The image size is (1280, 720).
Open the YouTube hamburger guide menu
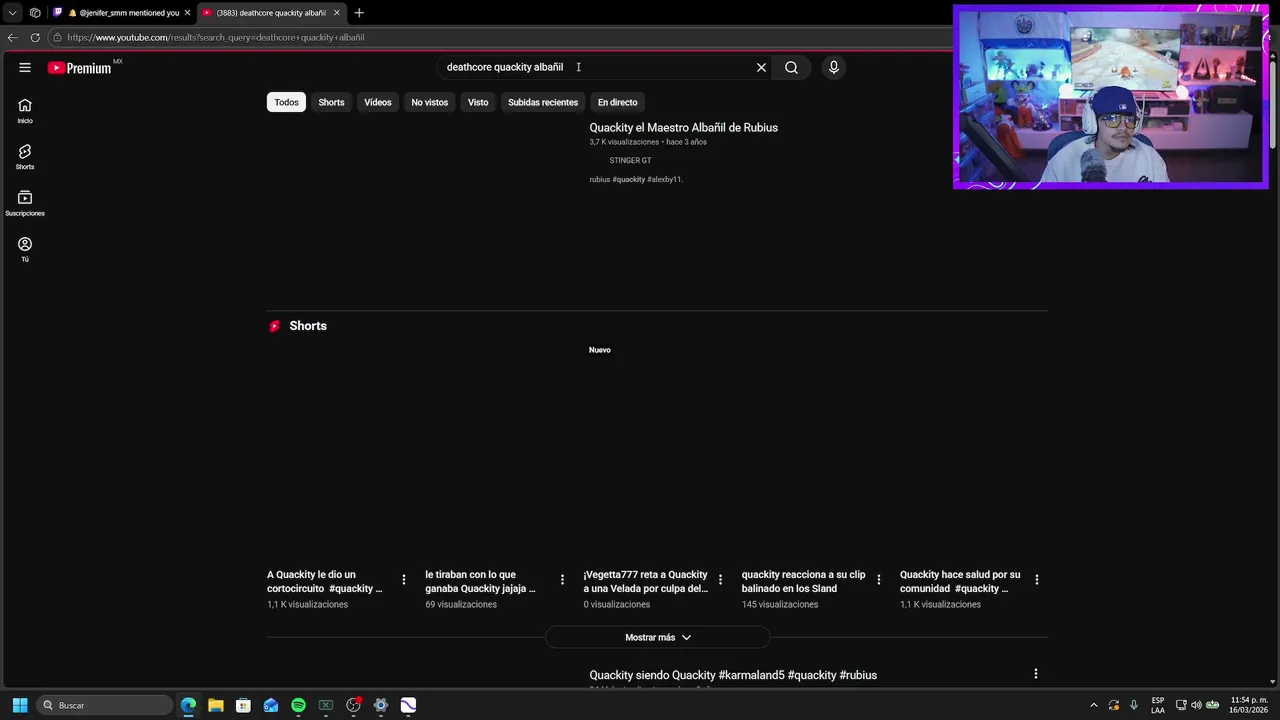coord(25,67)
